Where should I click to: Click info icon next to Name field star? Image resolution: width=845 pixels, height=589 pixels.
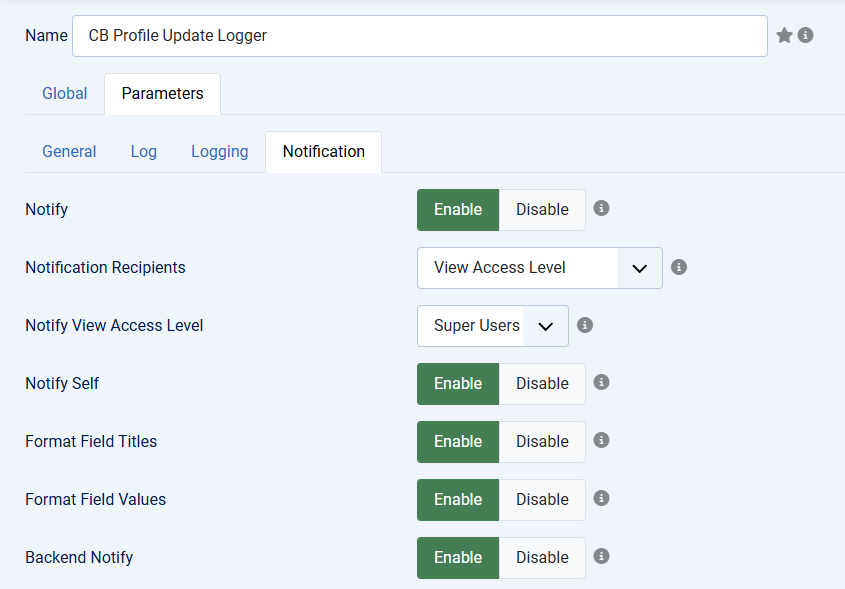tap(805, 35)
